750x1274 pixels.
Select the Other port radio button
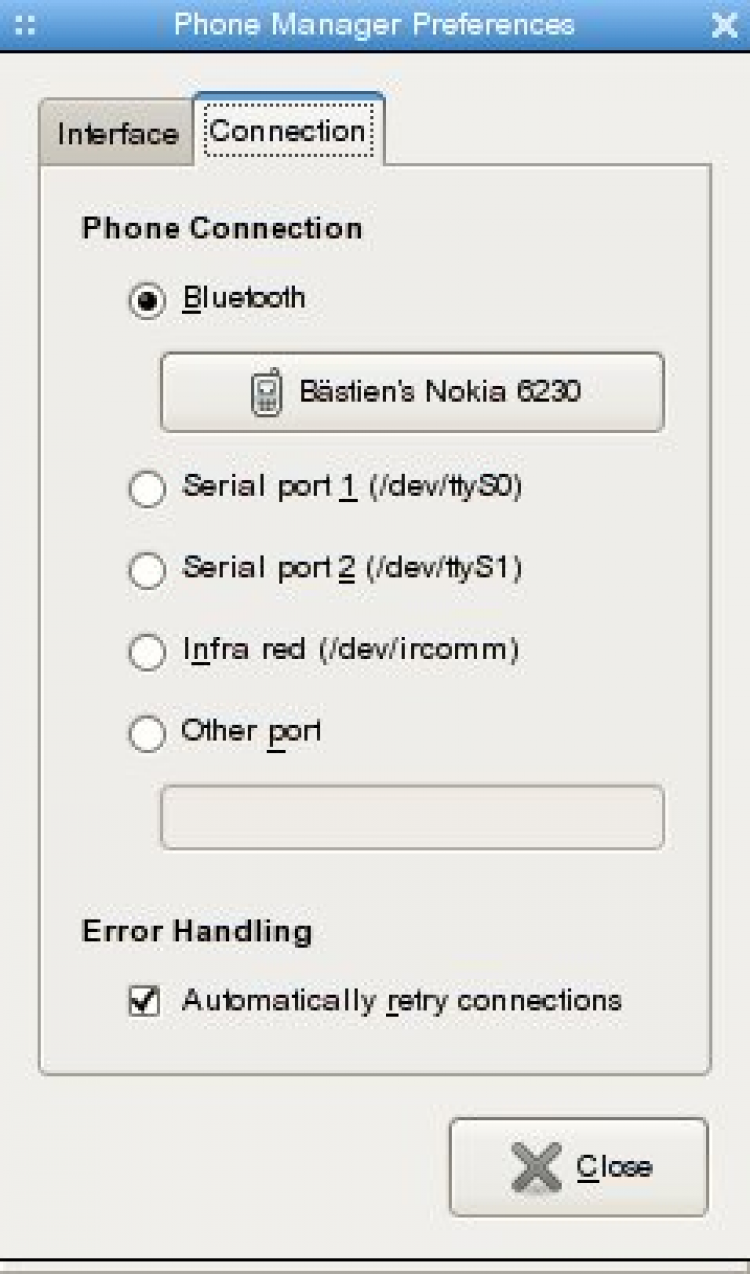click(148, 733)
